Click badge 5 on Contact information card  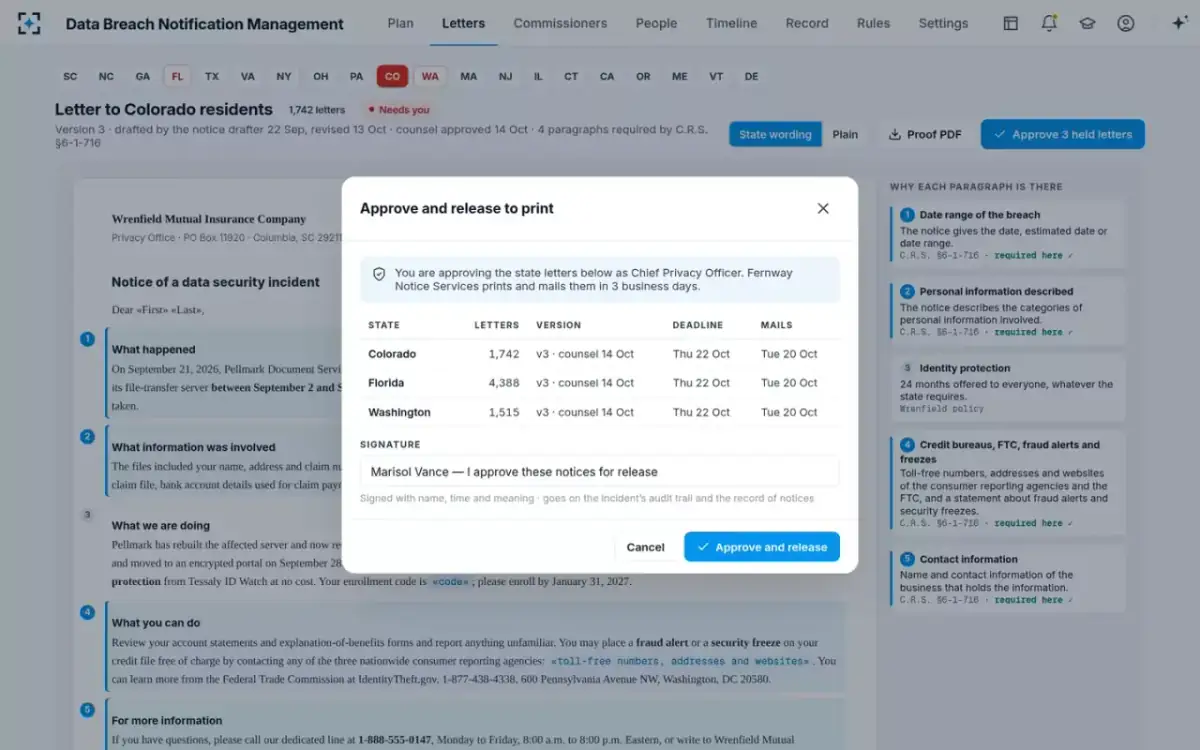click(x=907, y=559)
